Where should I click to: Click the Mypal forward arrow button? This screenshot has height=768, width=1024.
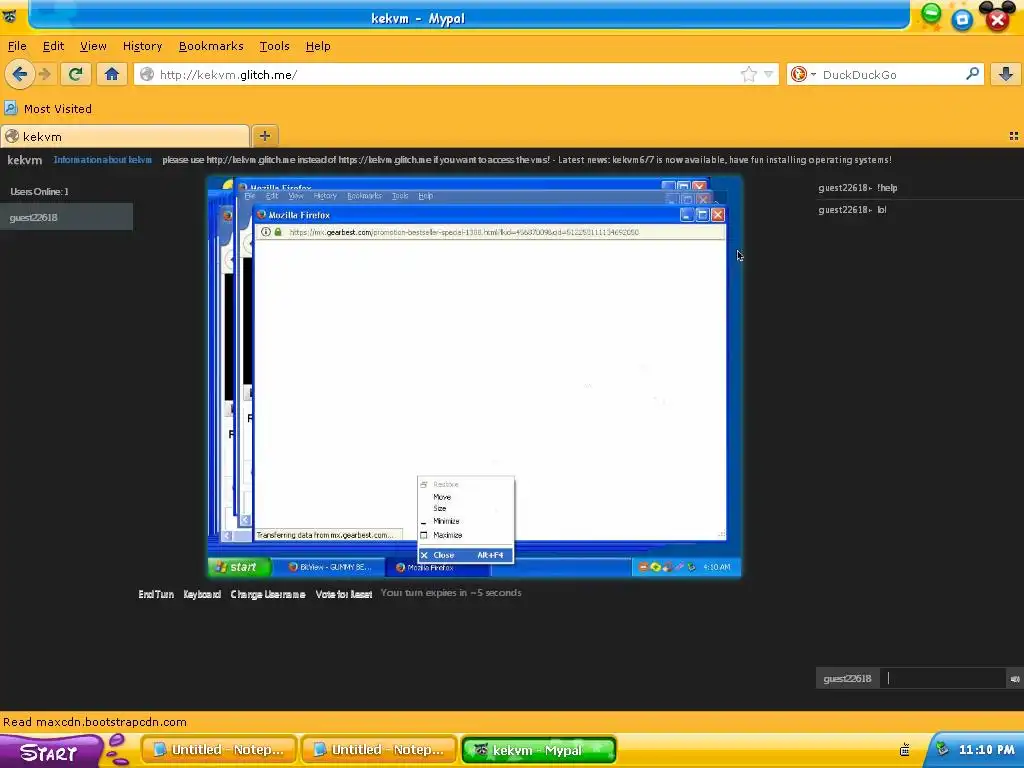point(45,74)
